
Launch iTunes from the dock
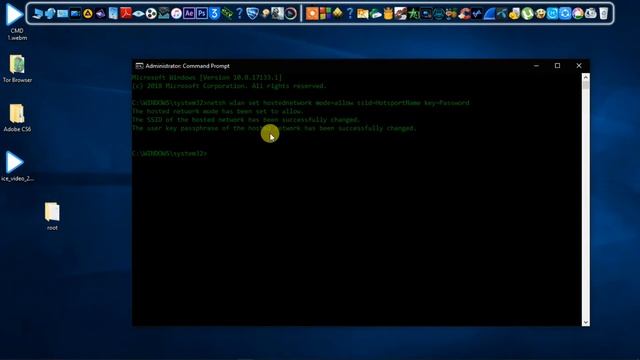[x=176, y=13]
